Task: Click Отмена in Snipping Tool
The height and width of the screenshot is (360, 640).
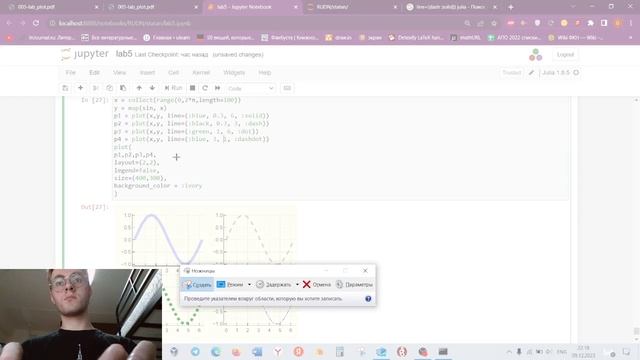Action: pyautogui.click(x=317, y=284)
